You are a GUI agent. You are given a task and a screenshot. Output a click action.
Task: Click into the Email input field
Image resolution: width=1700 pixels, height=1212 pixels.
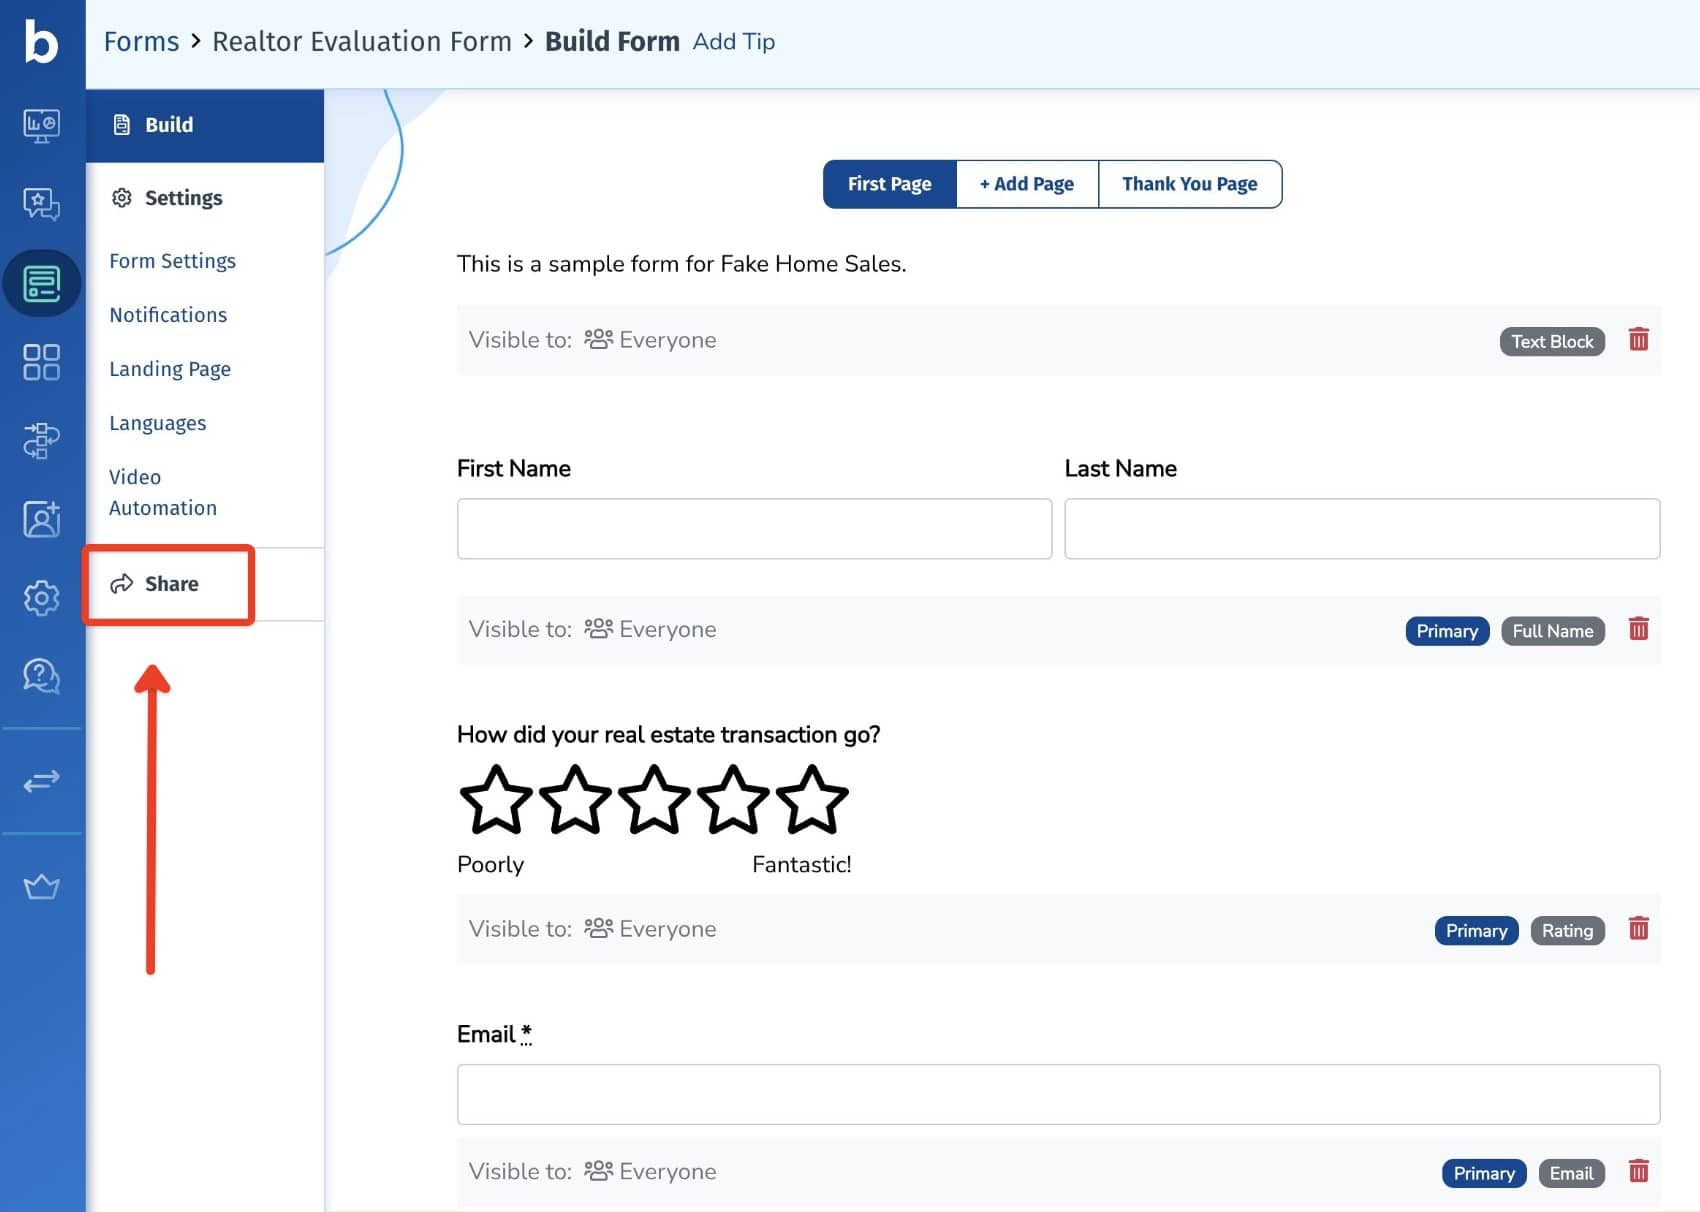pos(1057,1094)
